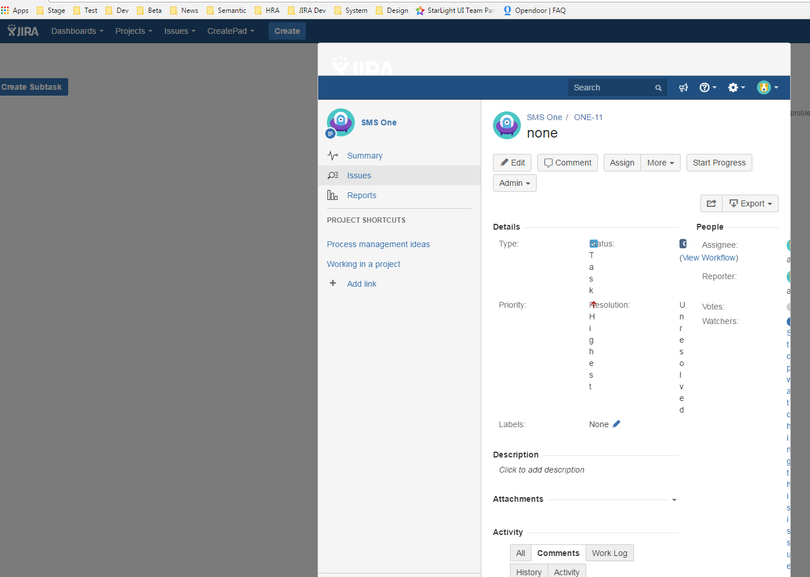Viewport: 810px width, 577px height.
Task: Click the issue title 'none'
Action: click(542, 133)
